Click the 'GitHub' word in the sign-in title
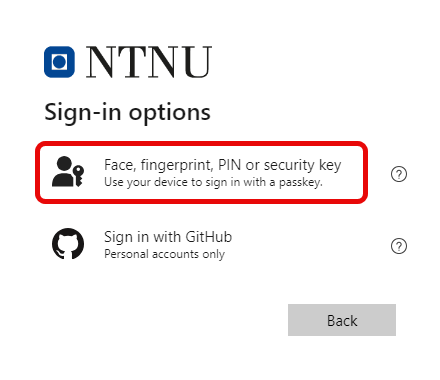This screenshot has width=440, height=380. (209, 237)
